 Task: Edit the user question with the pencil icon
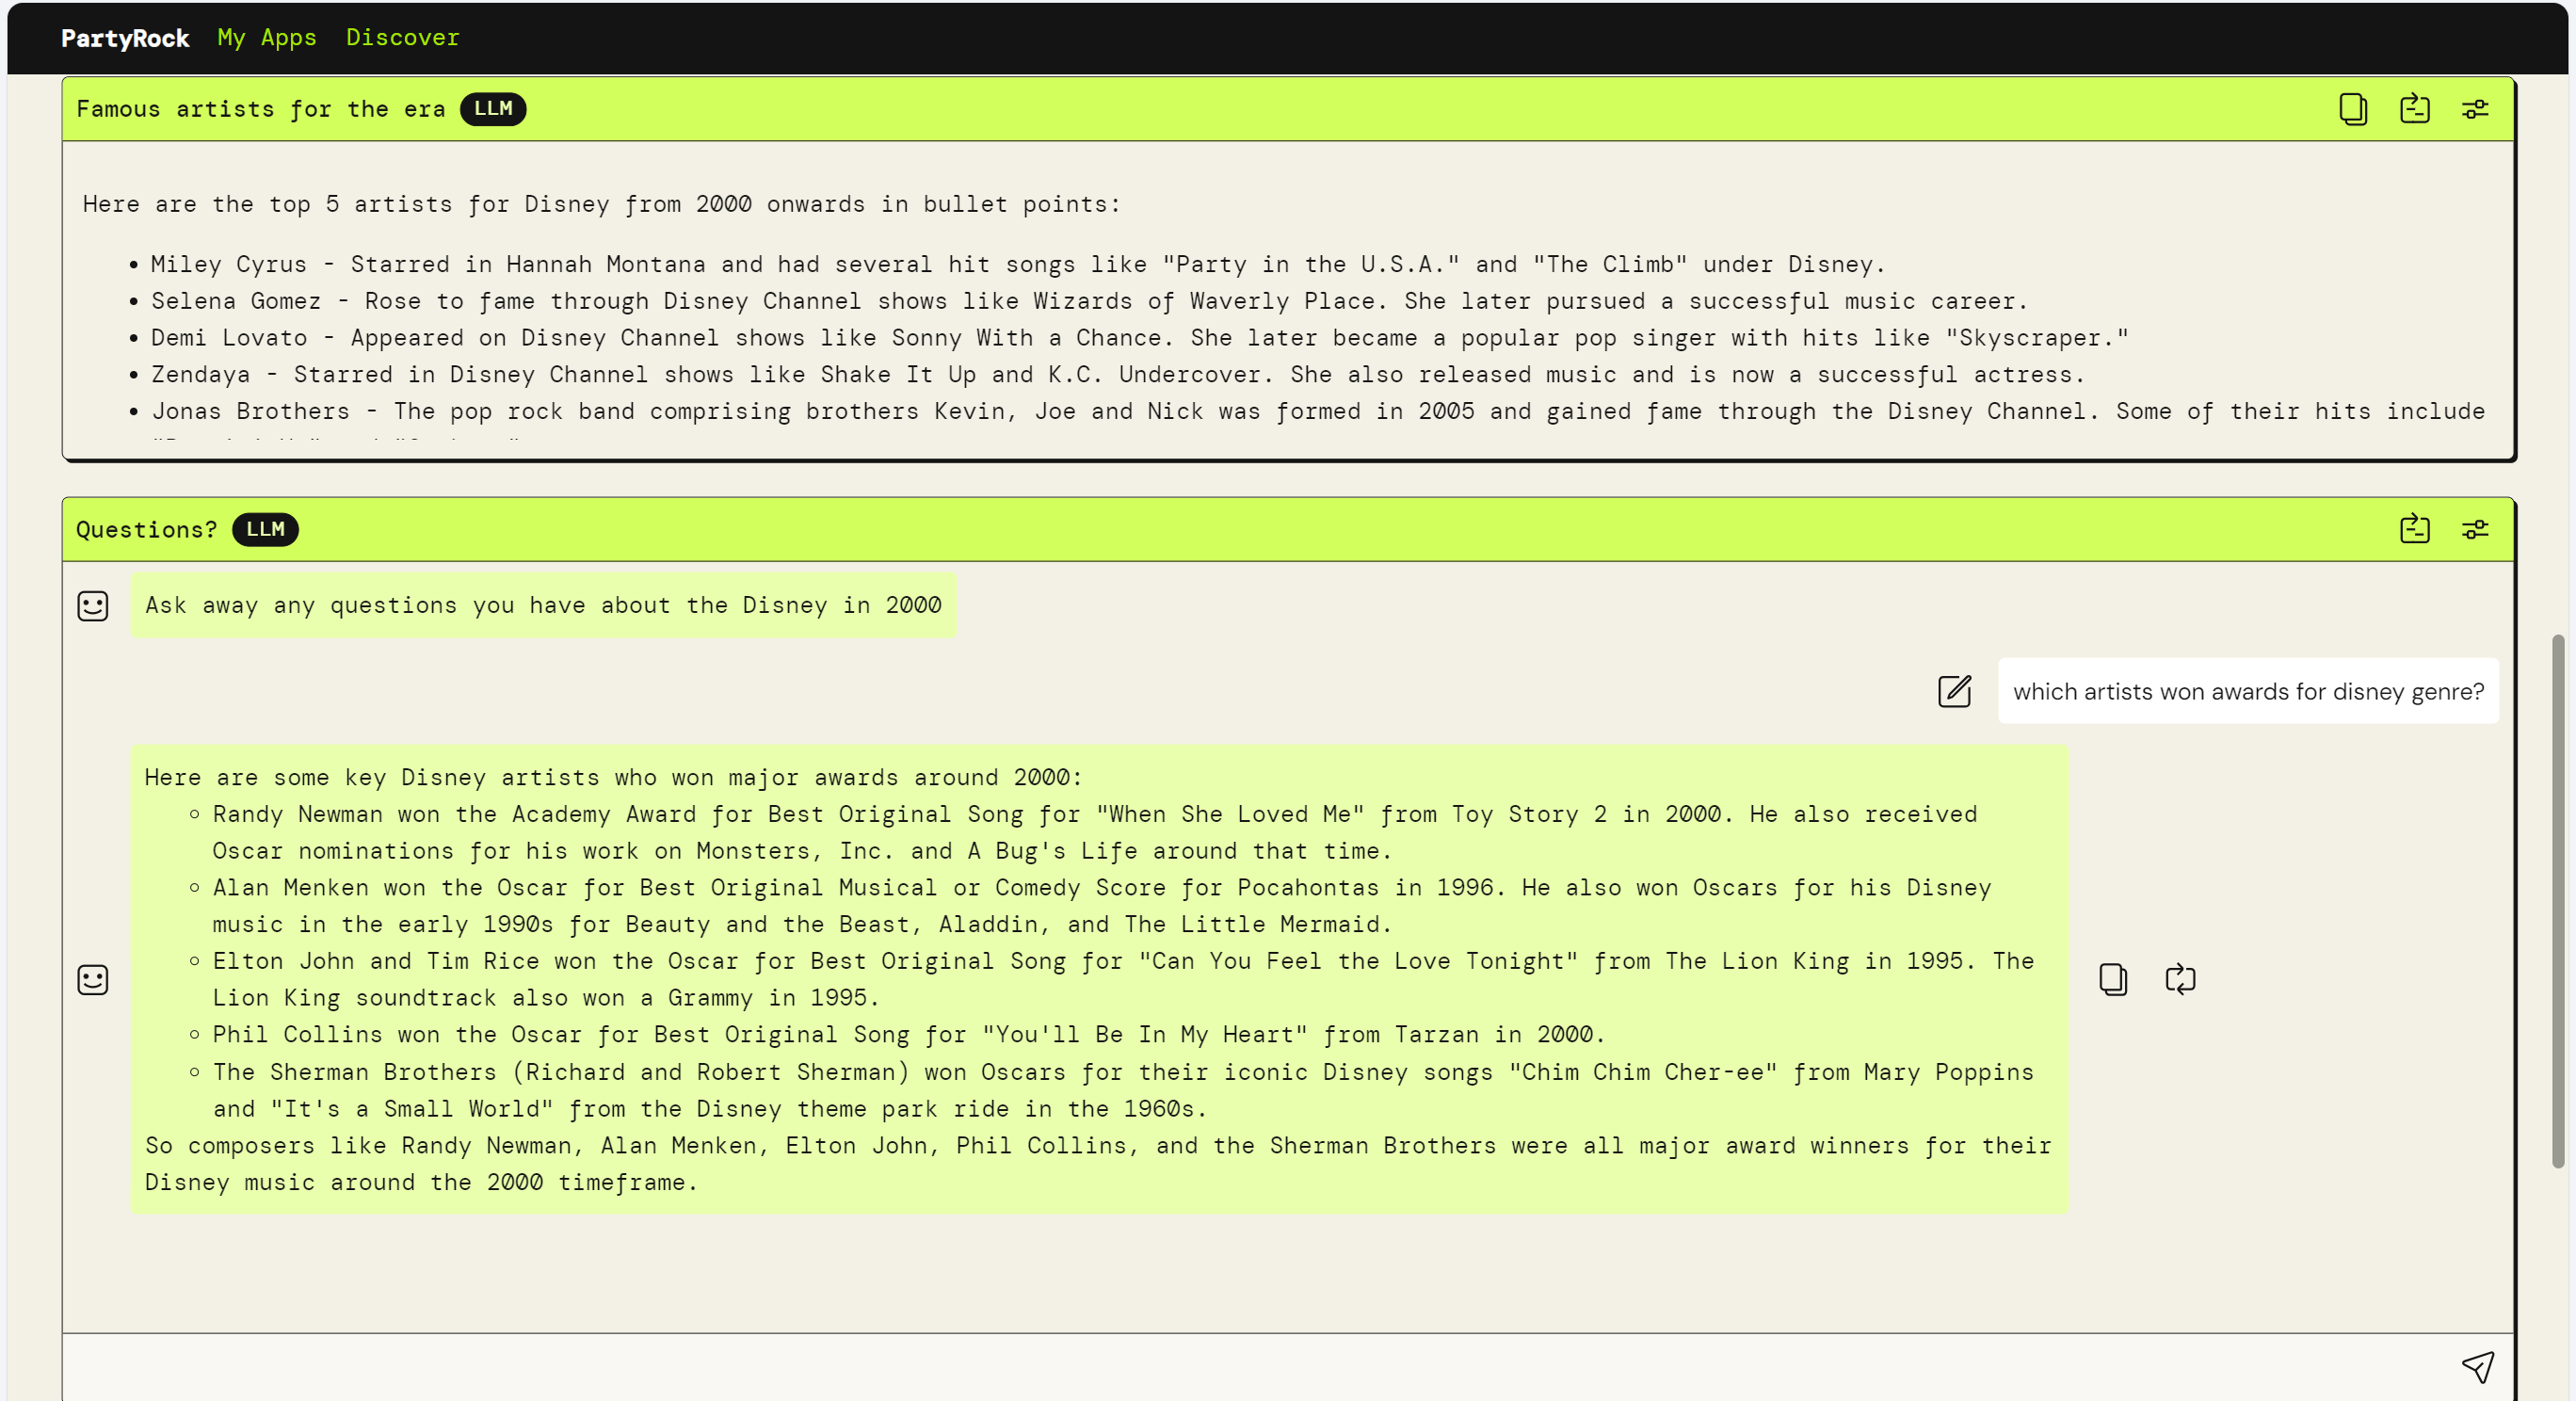click(1954, 691)
